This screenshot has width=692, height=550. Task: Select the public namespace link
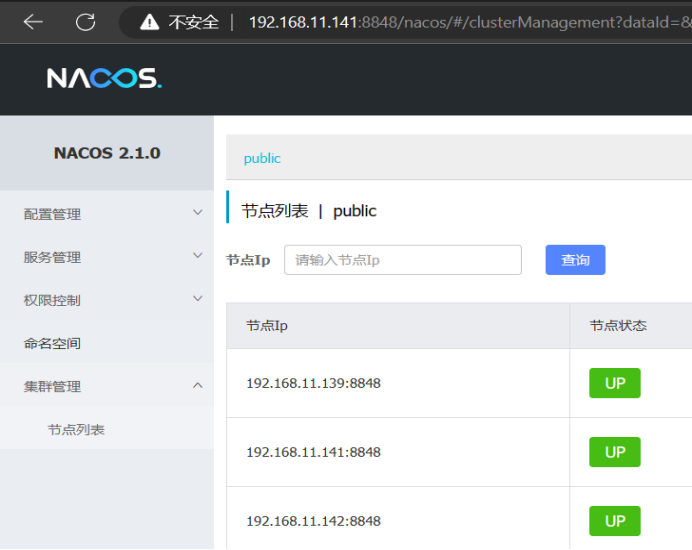click(262, 158)
